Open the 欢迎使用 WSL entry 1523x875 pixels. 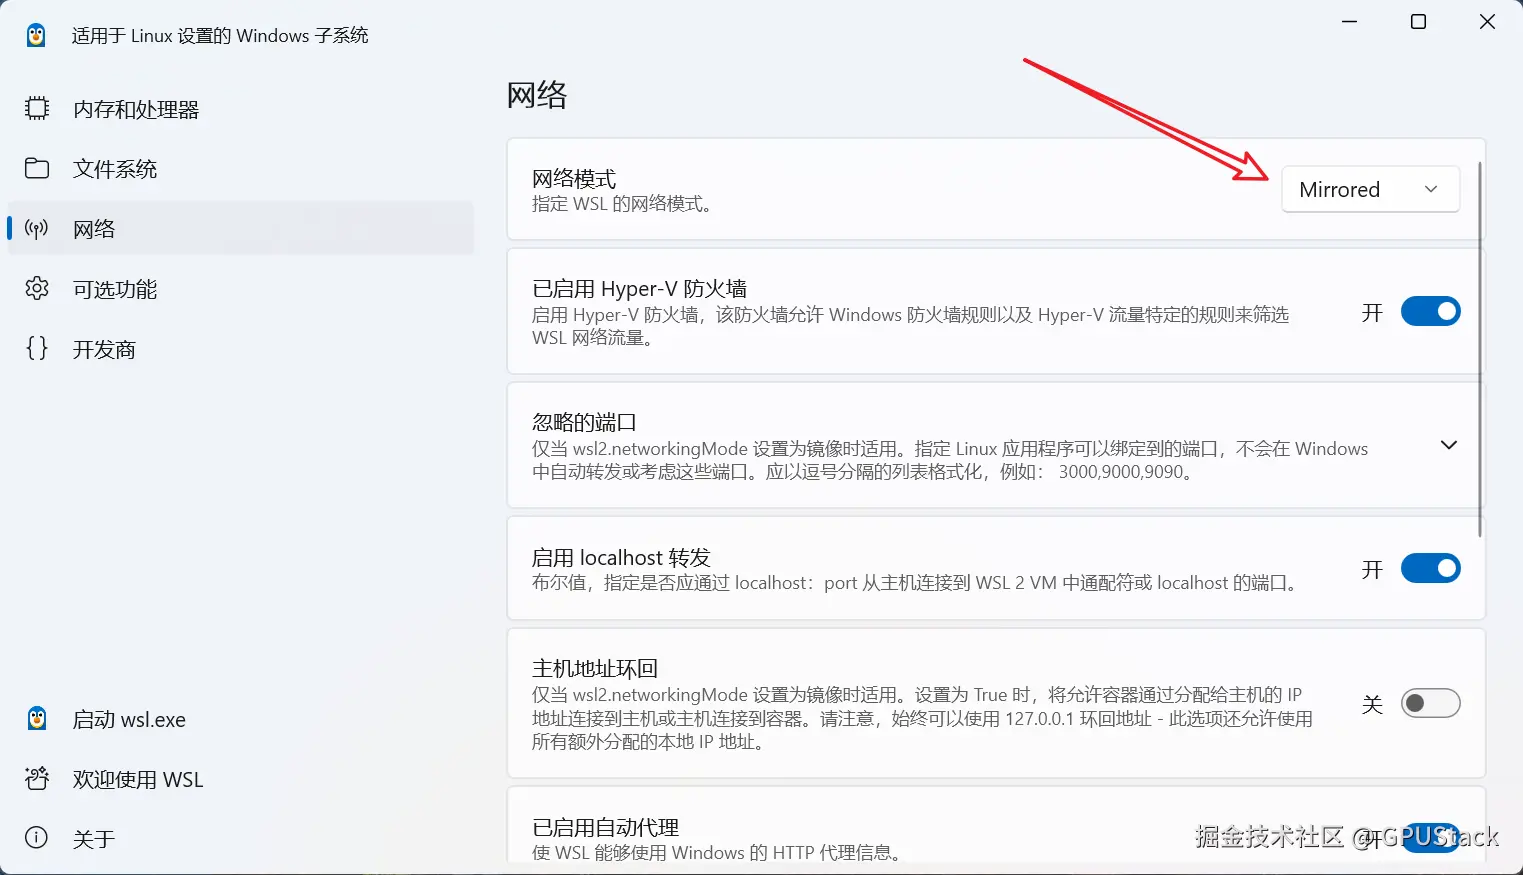(240, 779)
